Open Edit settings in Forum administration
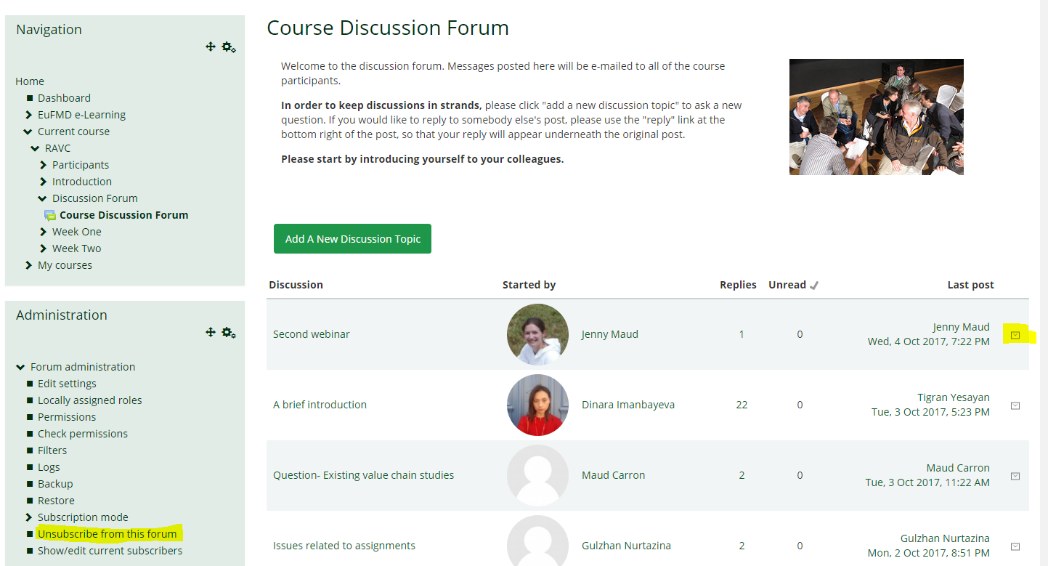This screenshot has width=1048, height=566. [67, 384]
